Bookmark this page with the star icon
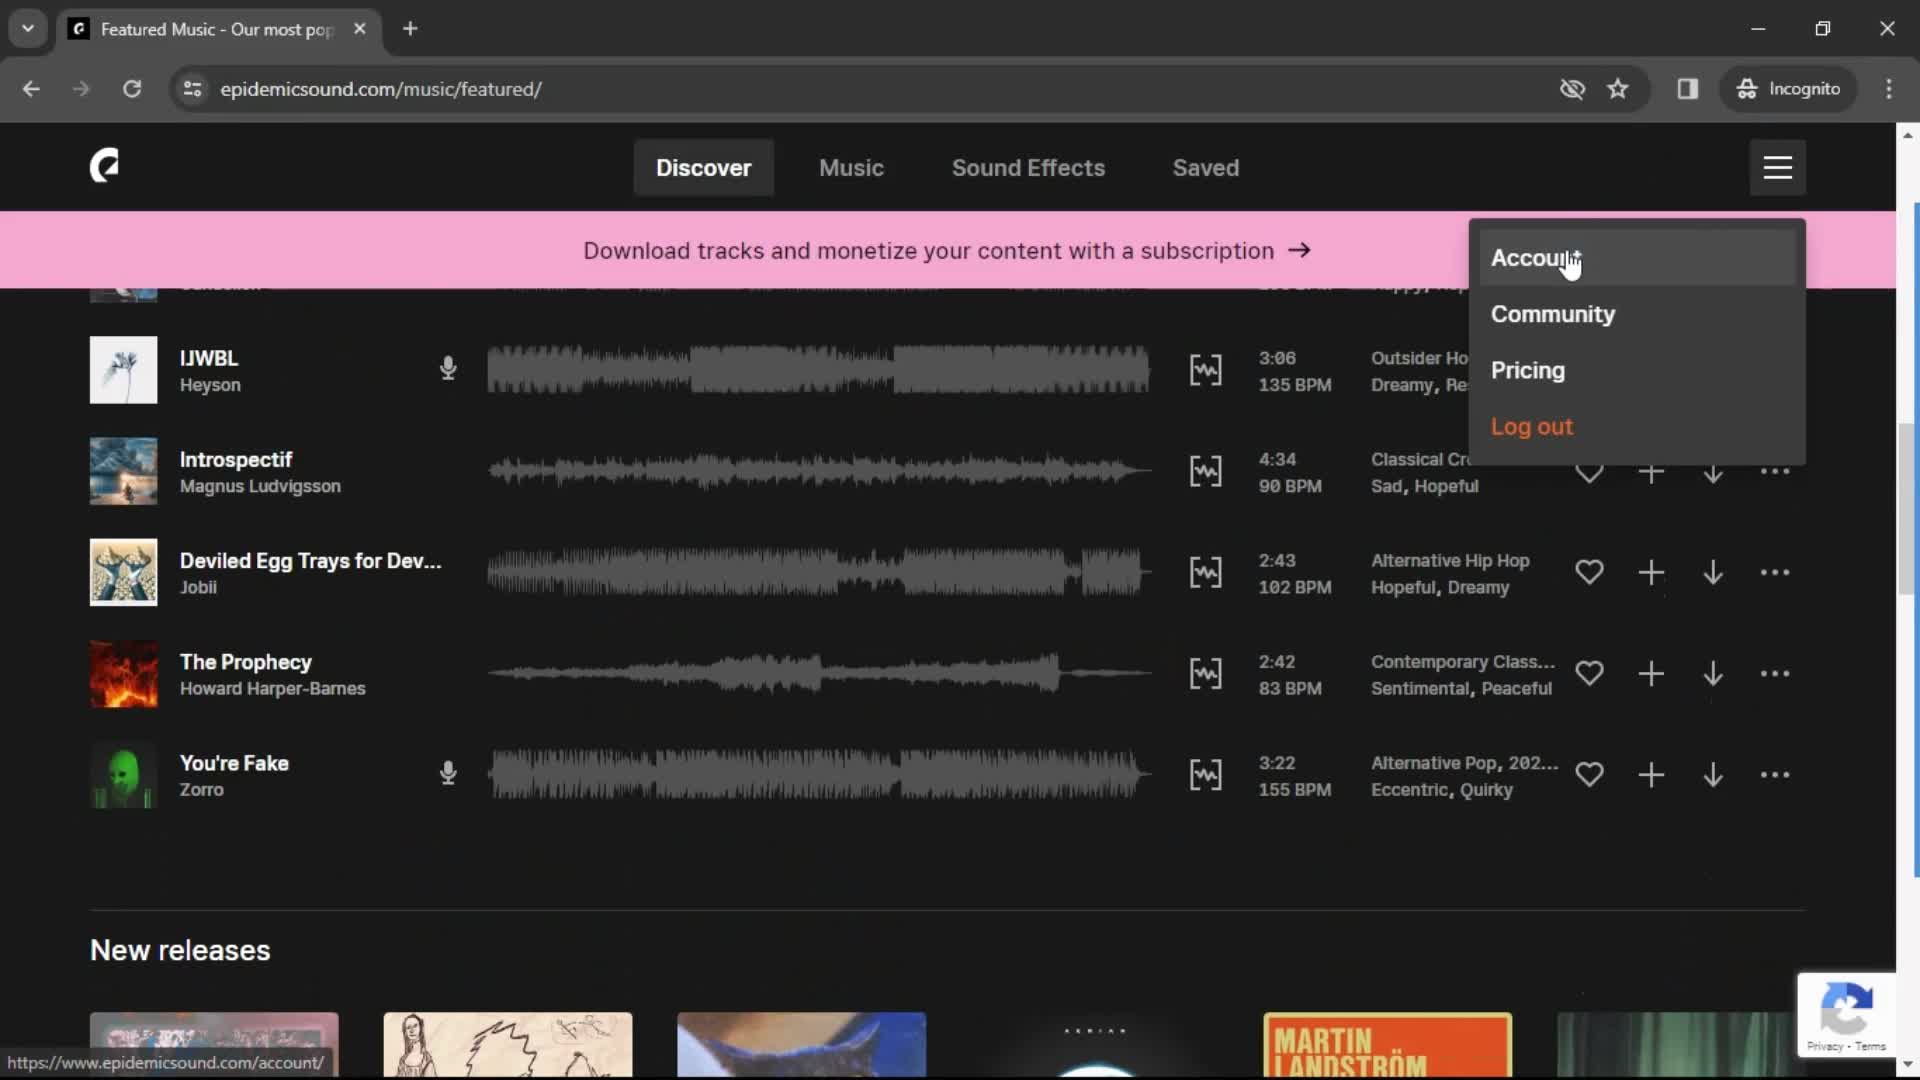Image resolution: width=1920 pixels, height=1080 pixels. coord(1618,89)
